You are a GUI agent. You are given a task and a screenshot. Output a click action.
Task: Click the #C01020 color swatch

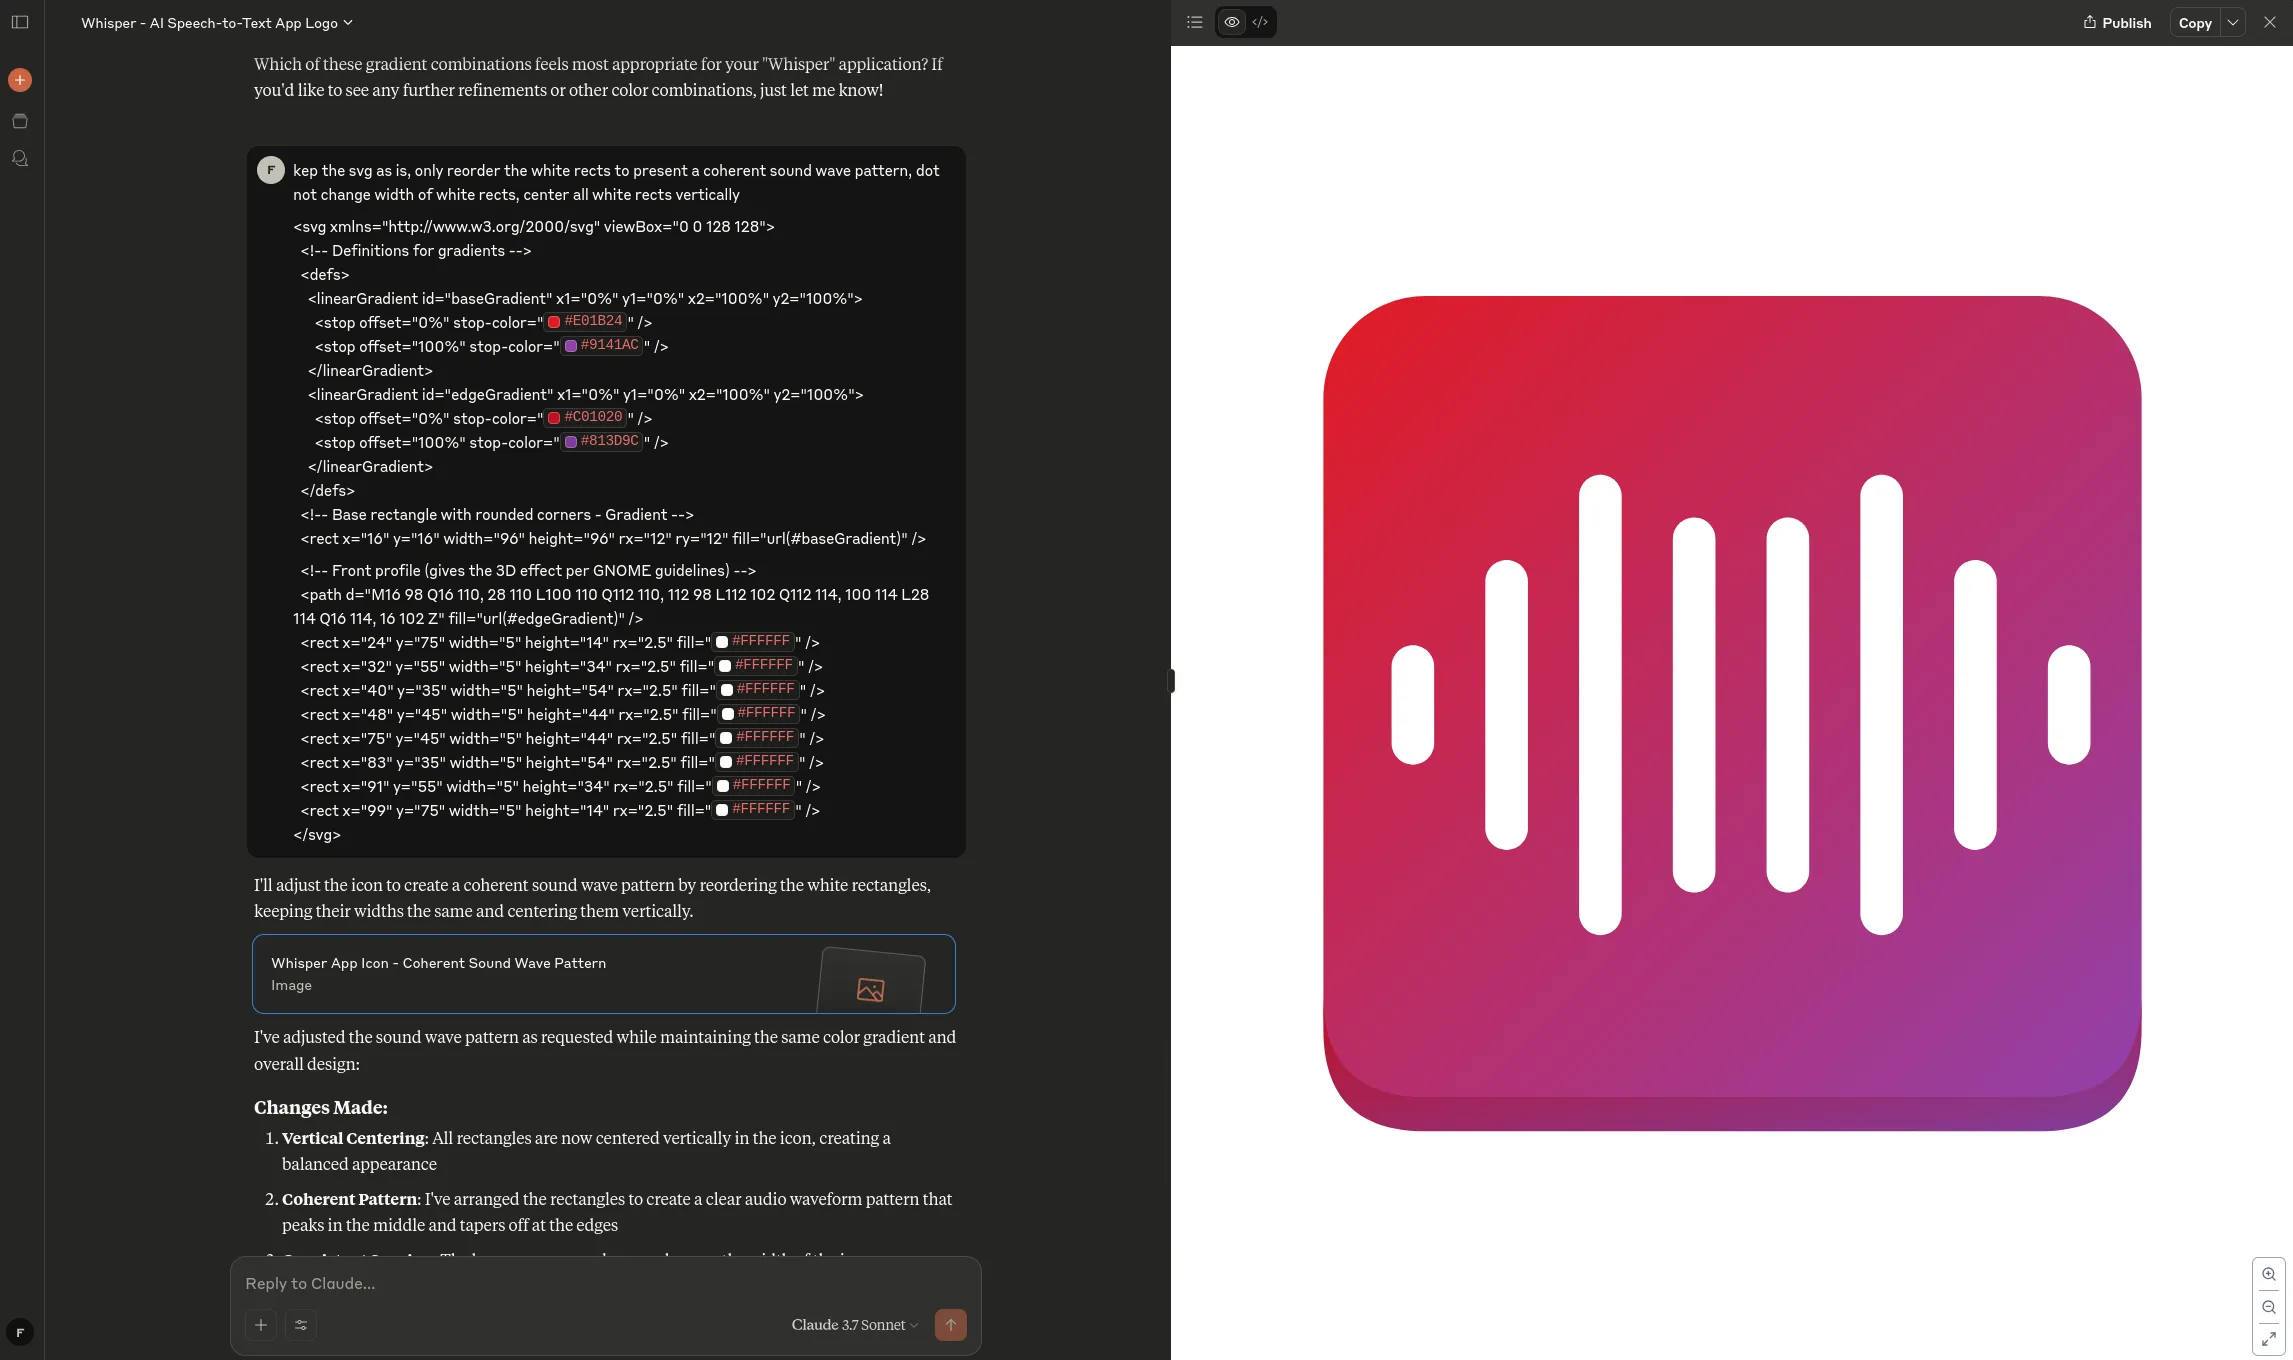(554, 418)
